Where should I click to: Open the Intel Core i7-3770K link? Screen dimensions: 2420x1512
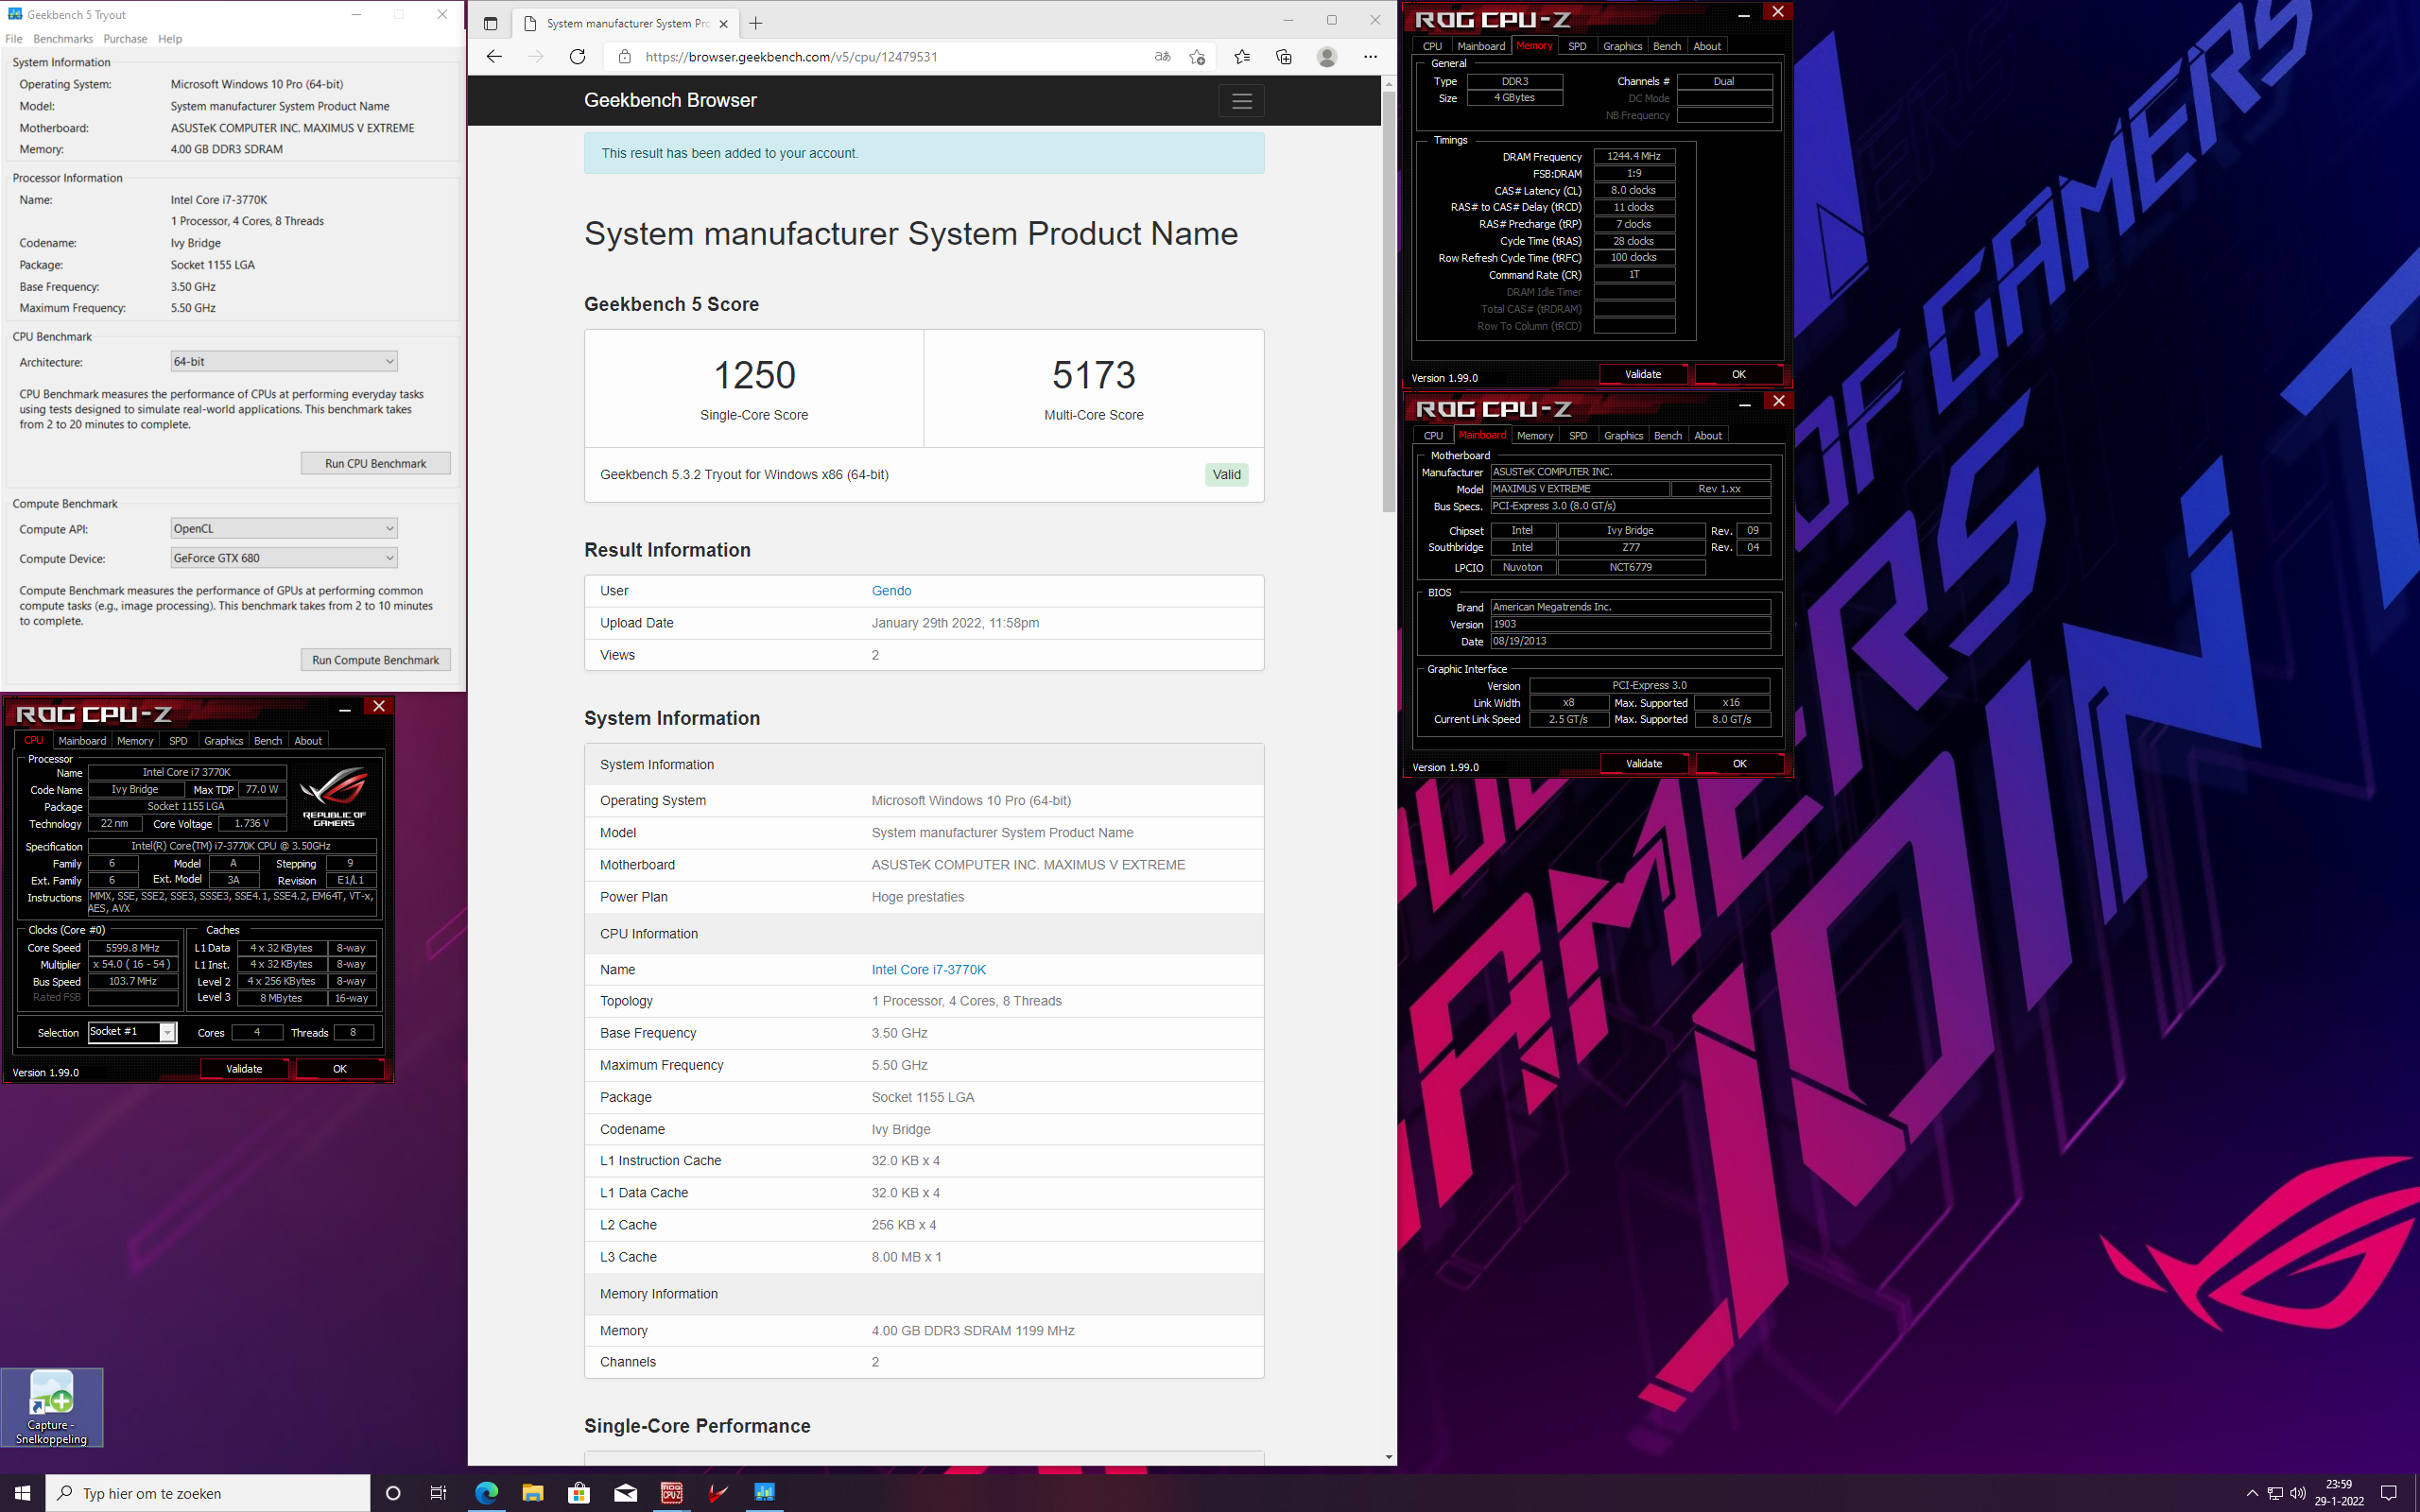pyautogui.click(x=928, y=970)
